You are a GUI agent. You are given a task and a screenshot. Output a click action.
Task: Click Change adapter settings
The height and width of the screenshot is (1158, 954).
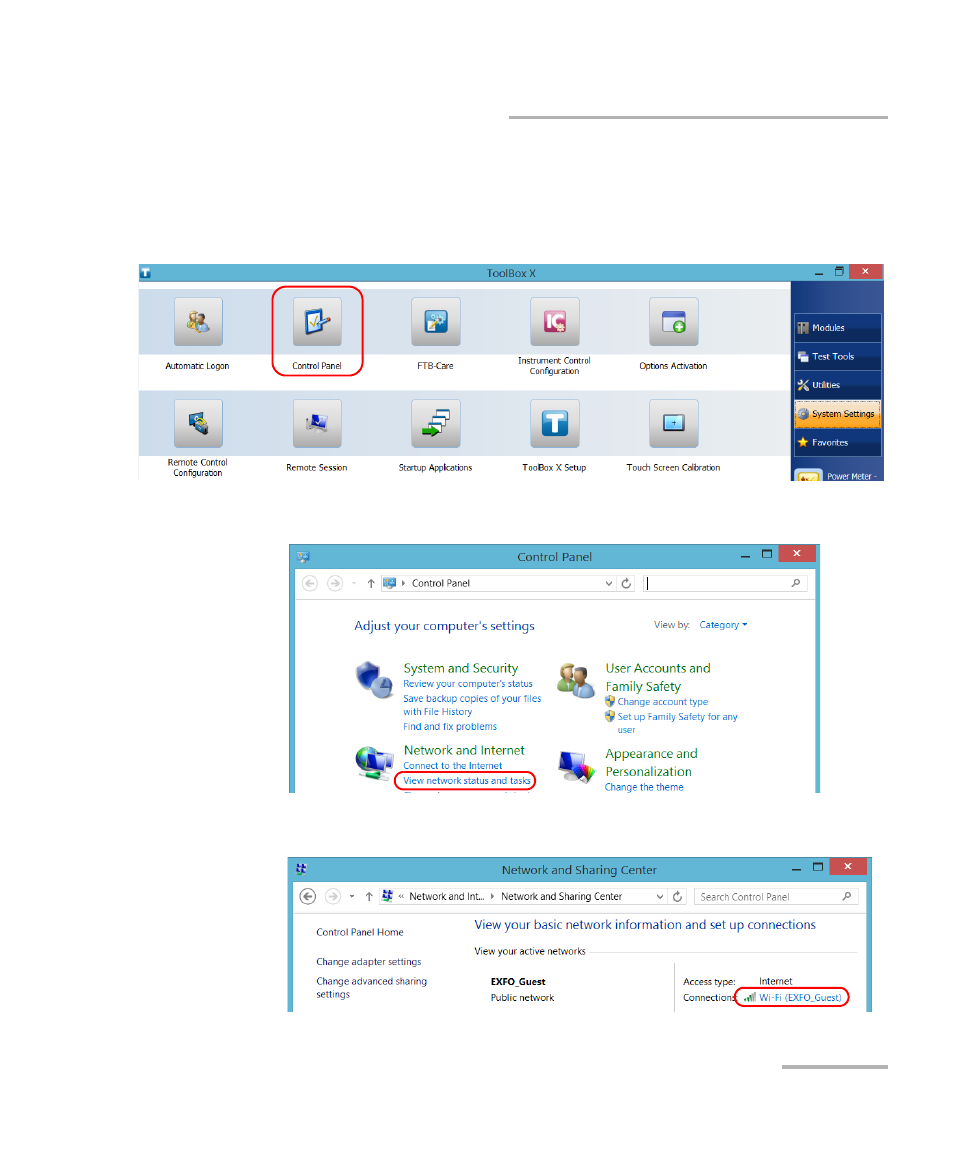pos(368,962)
